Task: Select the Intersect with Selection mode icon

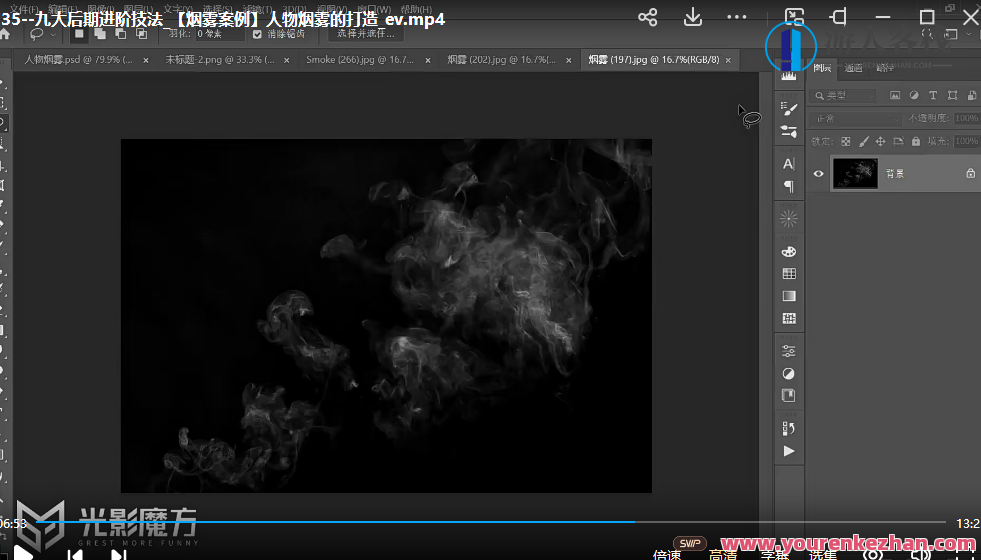Action: pyautogui.click(x=141, y=34)
